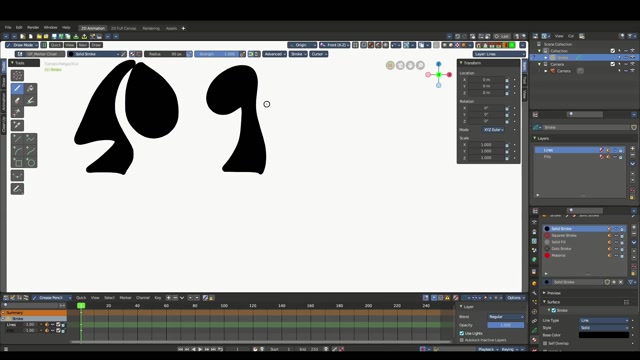Switch to the Rendering workspace tab

tap(151, 28)
